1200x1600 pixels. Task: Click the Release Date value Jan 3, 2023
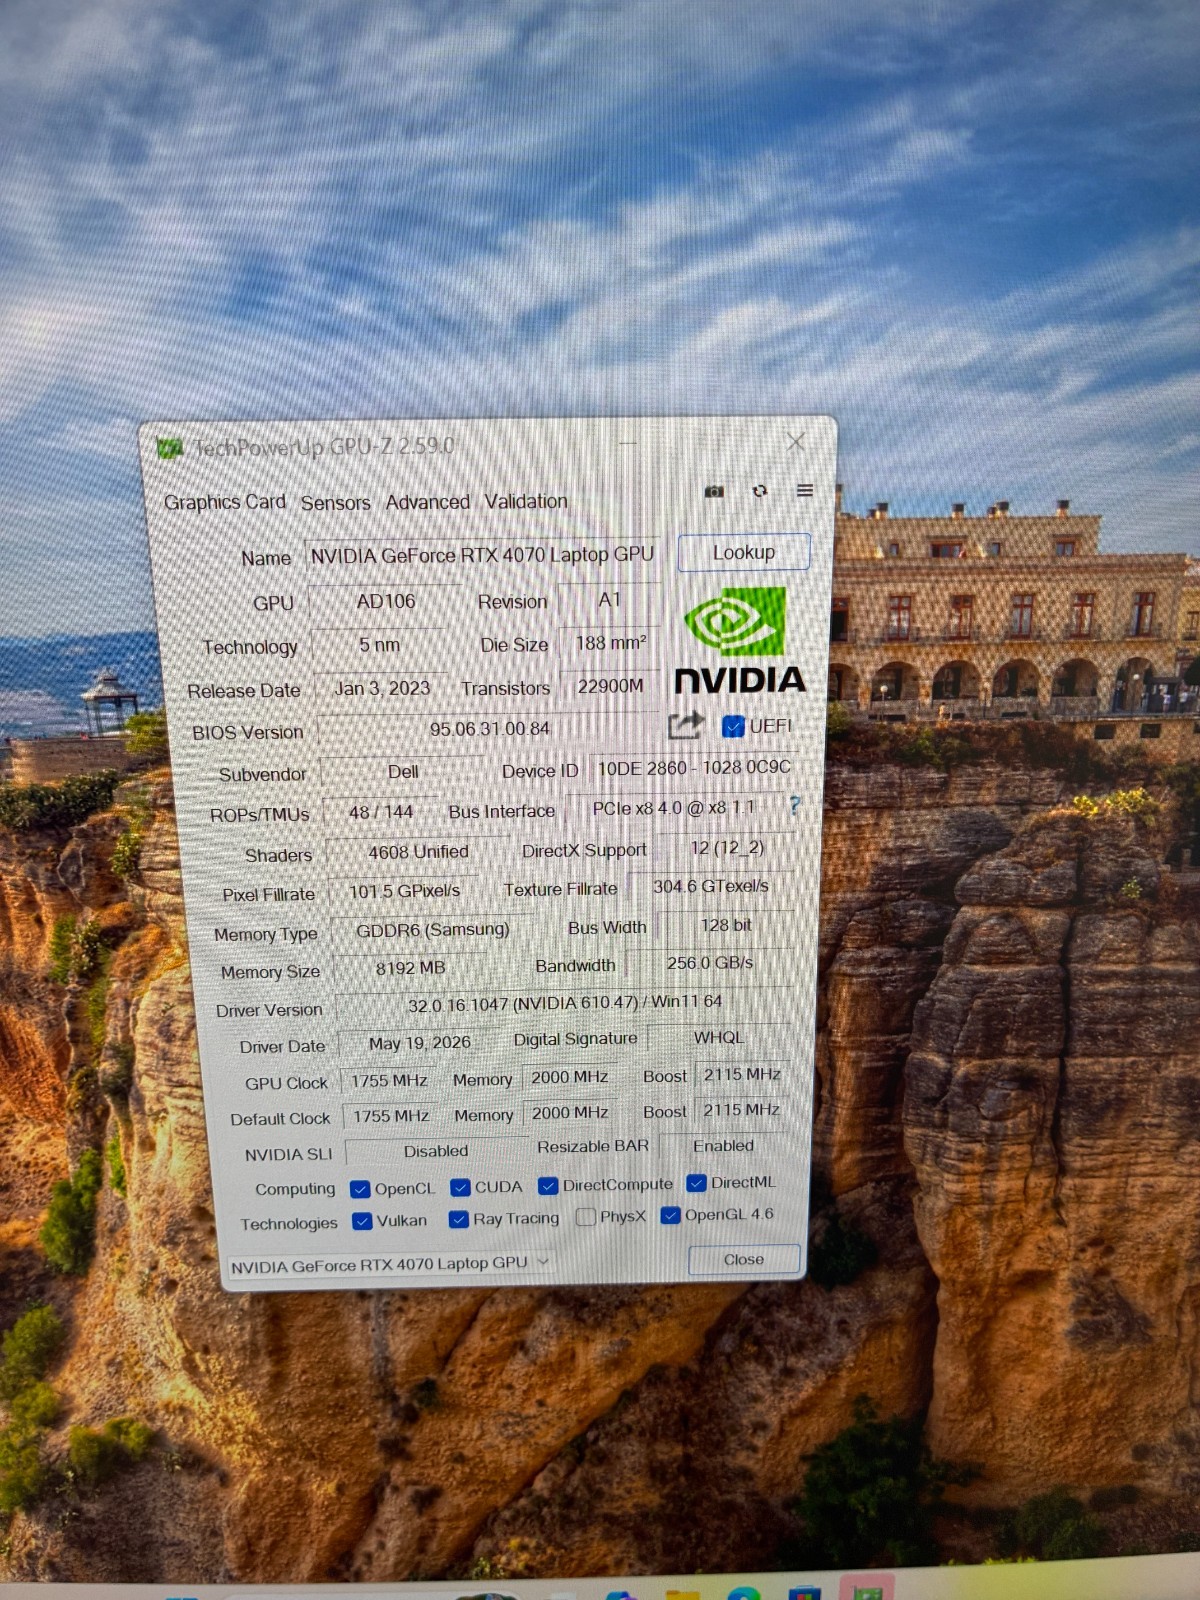coord(382,688)
